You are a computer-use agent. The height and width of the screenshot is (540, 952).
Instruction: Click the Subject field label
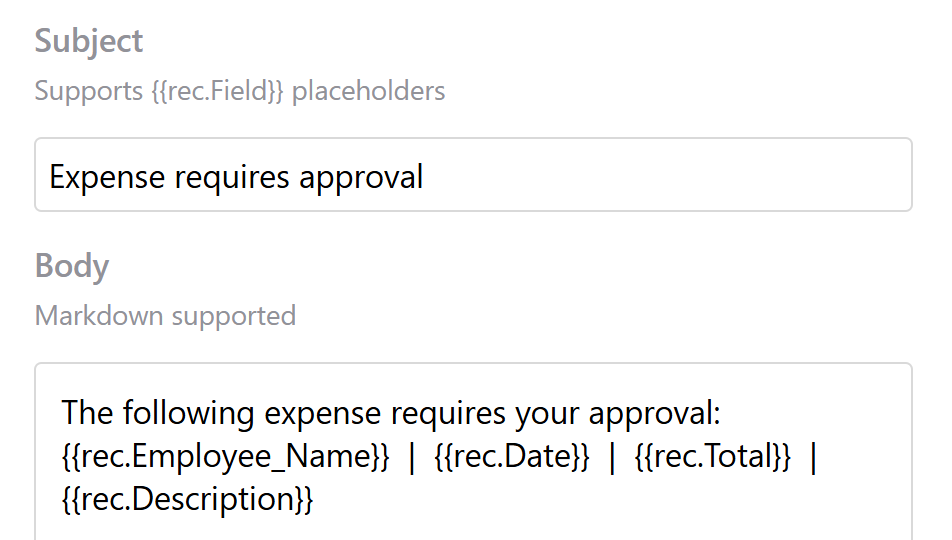click(x=89, y=41)
